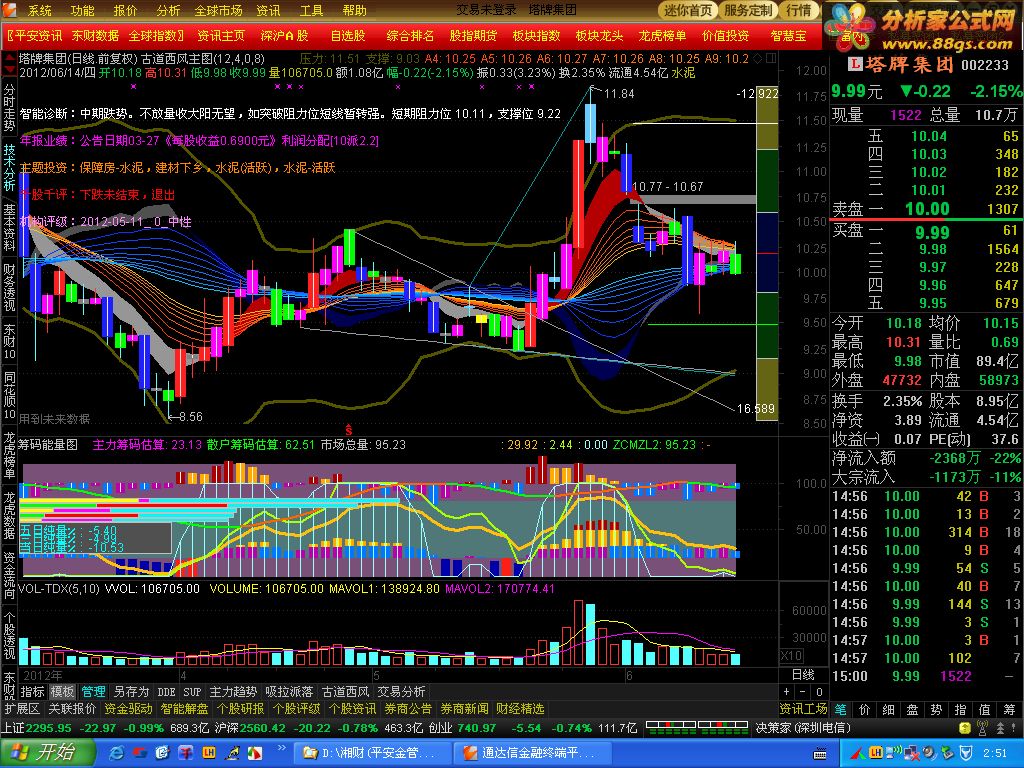Switch to 分时走势 in the left sidebar
This screenshot has width=1024, height=768.
pyautogui.click(x=9, y=107)
